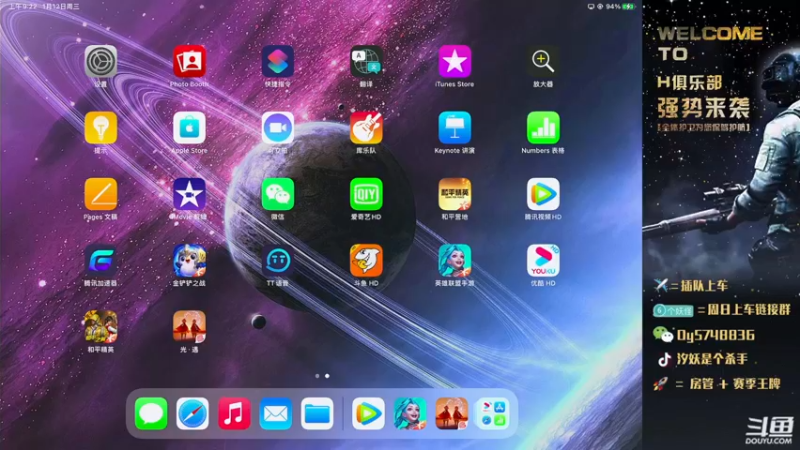Viewport: 800px width, 450px height.
Task: Open 英雄联盟手游 on home screen
Action: tap(455, 261)
